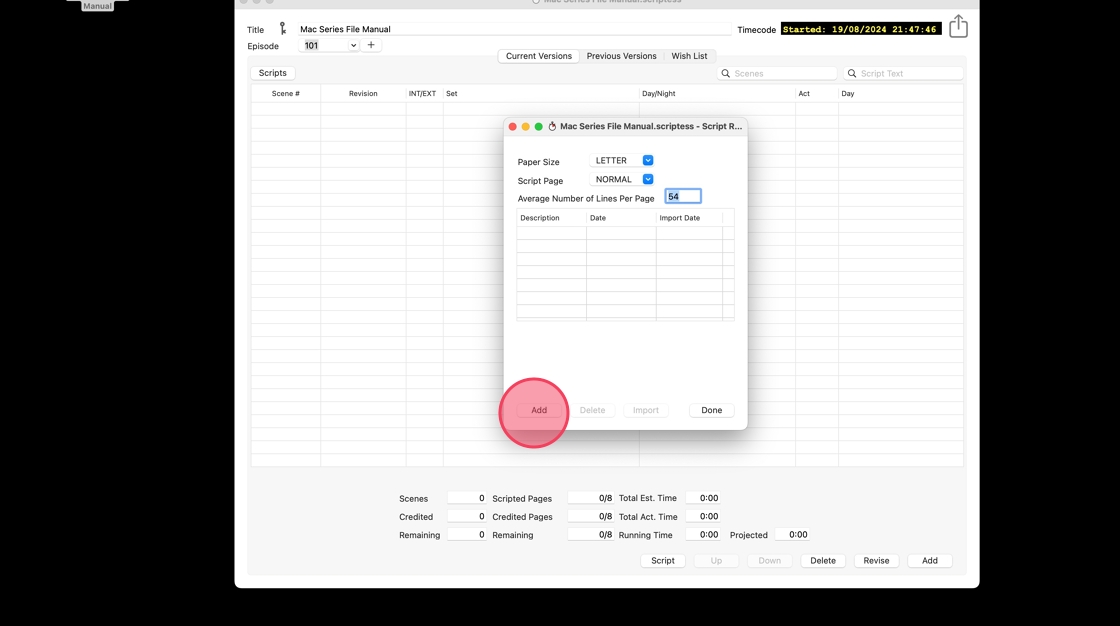Open the Wish List tab

[689, 56]
